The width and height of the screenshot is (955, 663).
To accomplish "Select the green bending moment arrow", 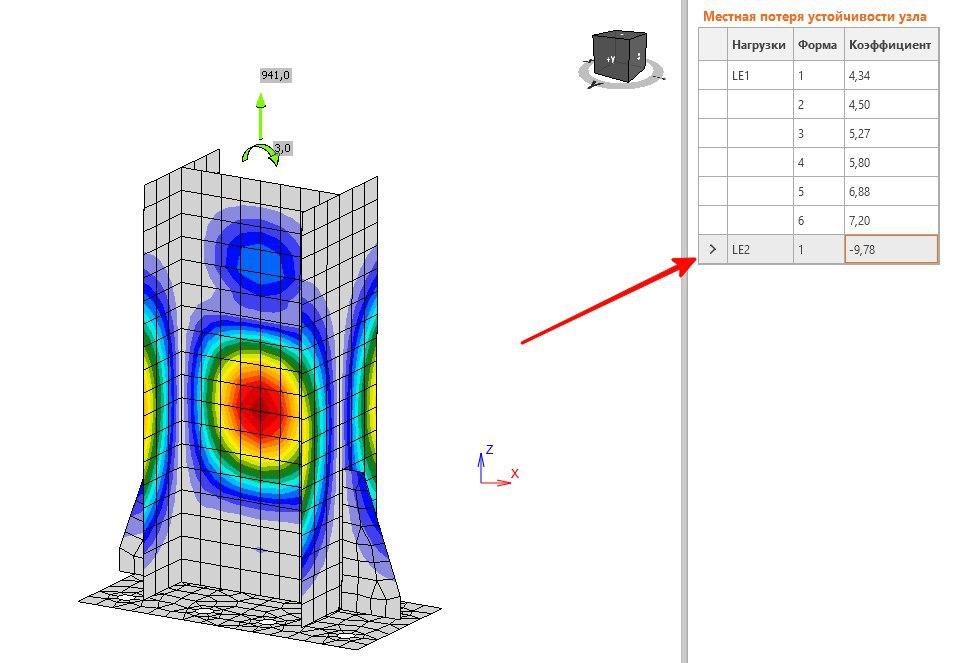I will 261,154.
